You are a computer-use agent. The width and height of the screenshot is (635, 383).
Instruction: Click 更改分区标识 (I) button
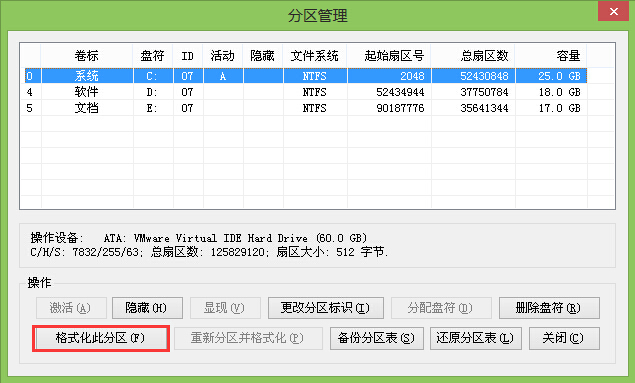(x=326, y=308)
